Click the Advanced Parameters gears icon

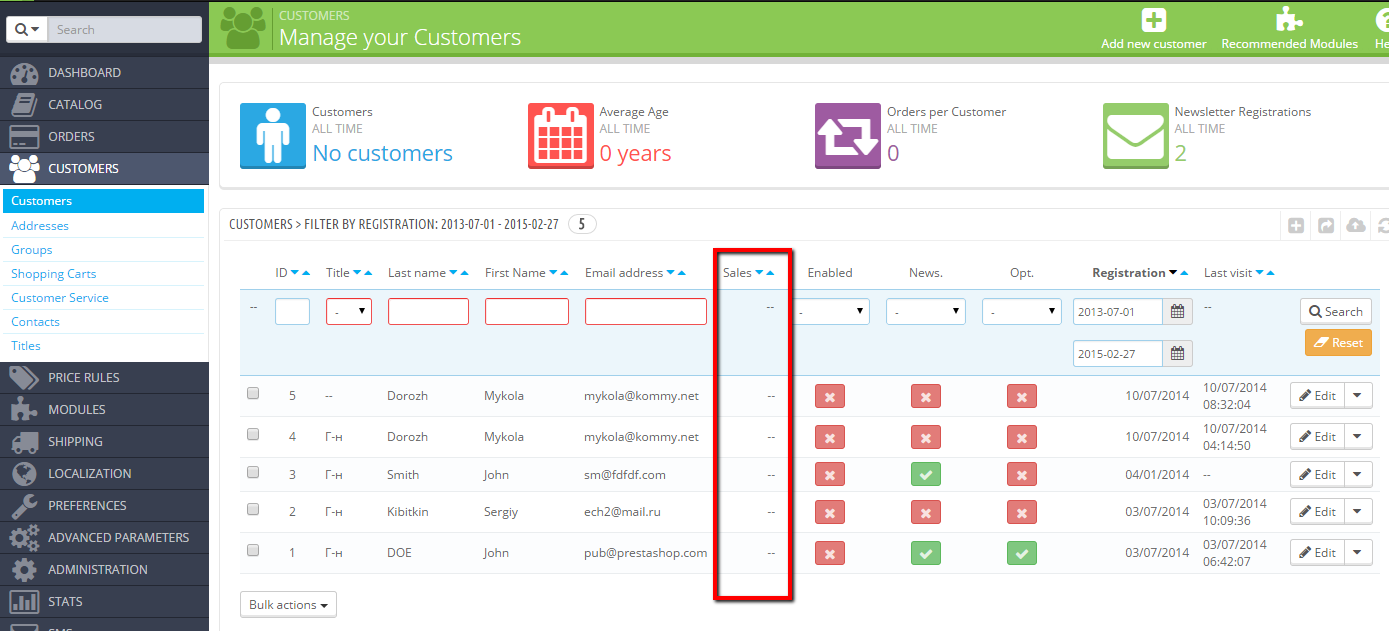(24, 538)
